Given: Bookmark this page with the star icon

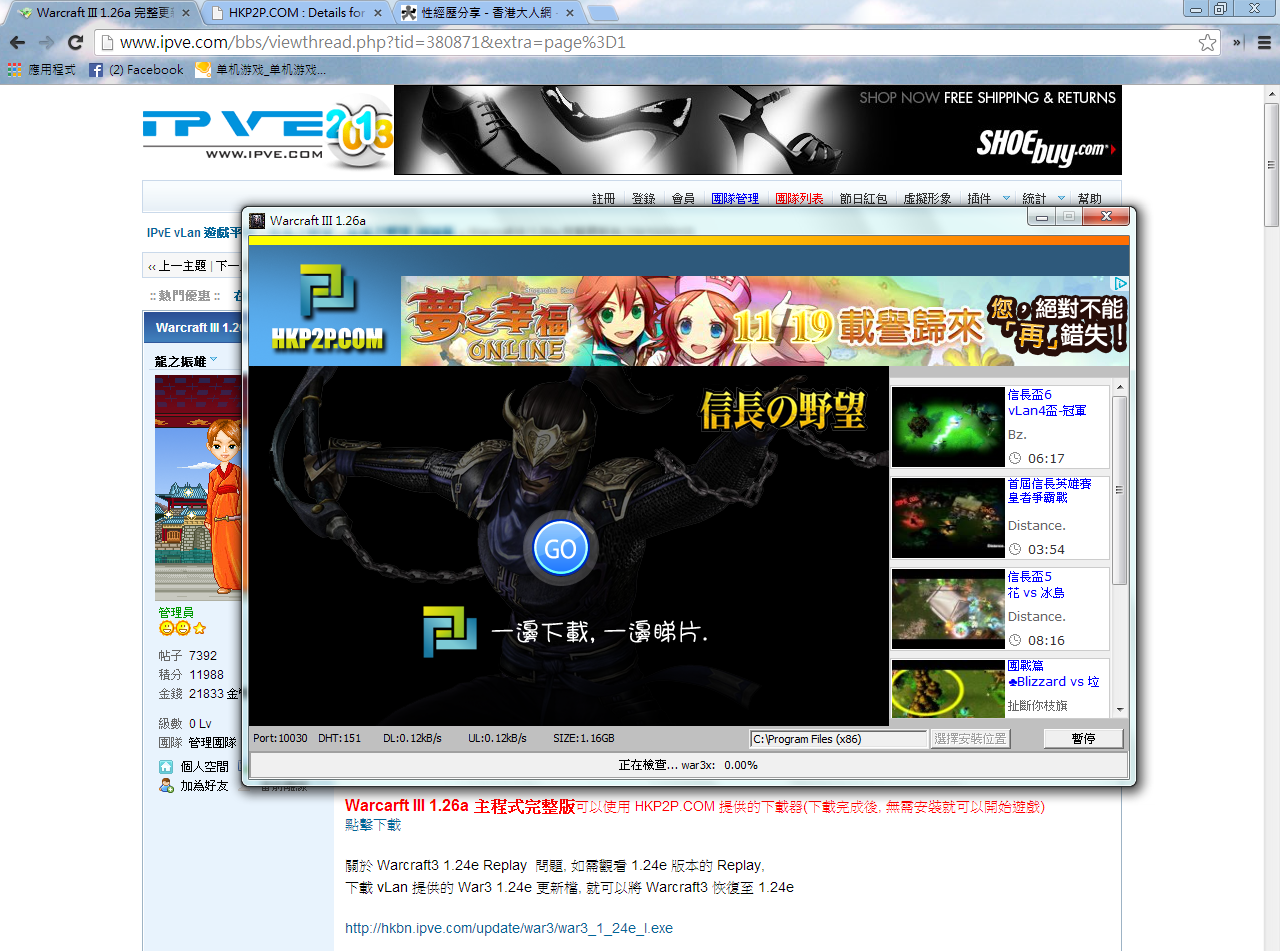Looking at the screenshot, I should (1208, 43).
